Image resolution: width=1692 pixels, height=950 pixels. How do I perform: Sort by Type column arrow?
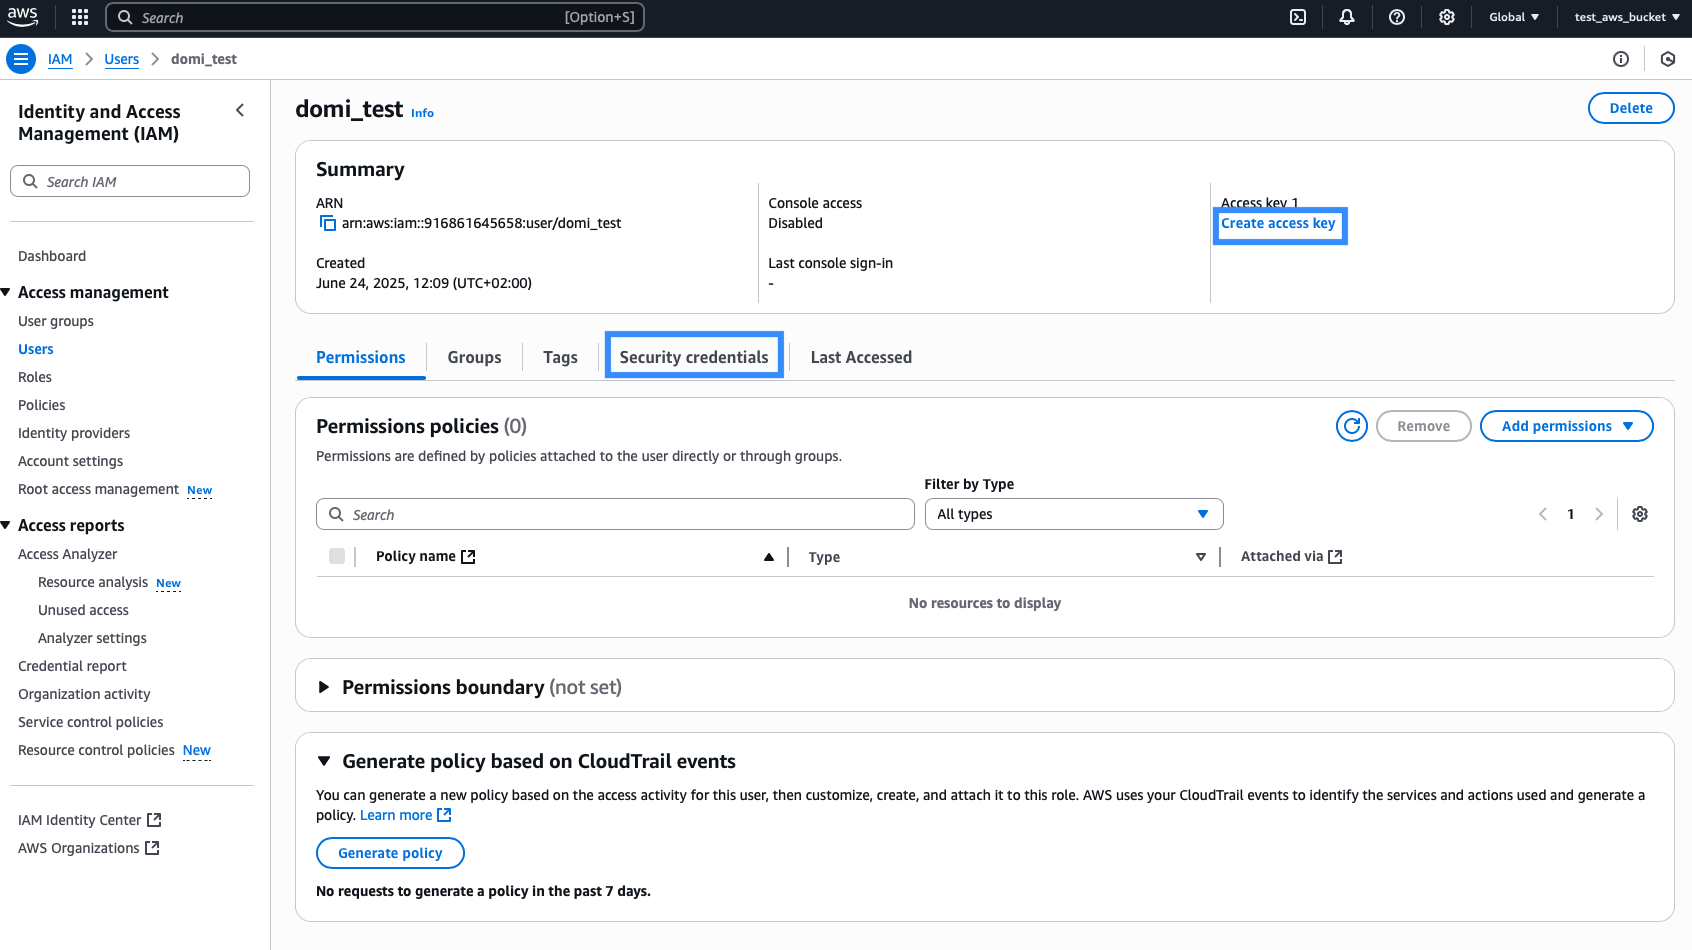pyautogui.click(x=1201, y=557)
